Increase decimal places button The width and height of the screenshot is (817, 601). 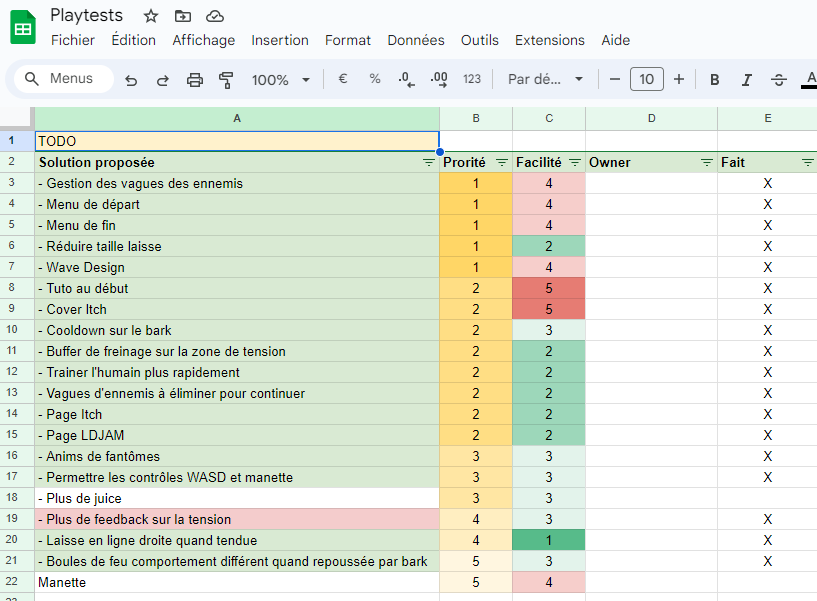[x=439, y=79]
